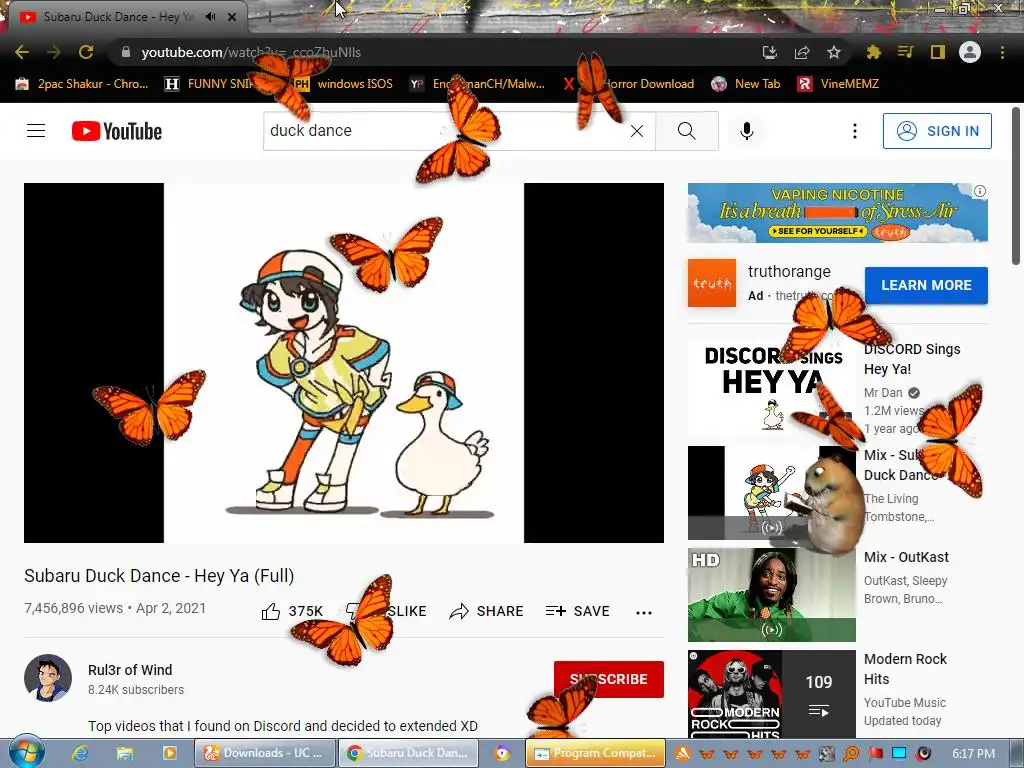Screen dimensions: 1024x768
Task: Click the video title Subaru Duck Dance
Action: pyautogui.click(x=159, y=575)
